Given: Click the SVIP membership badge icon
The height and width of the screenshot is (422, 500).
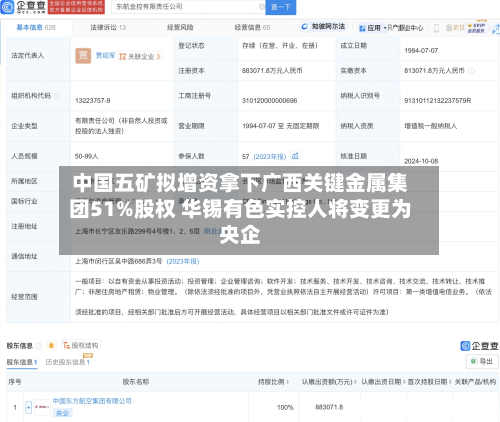Looking at the screenshot, I should [x=476, y=28].
